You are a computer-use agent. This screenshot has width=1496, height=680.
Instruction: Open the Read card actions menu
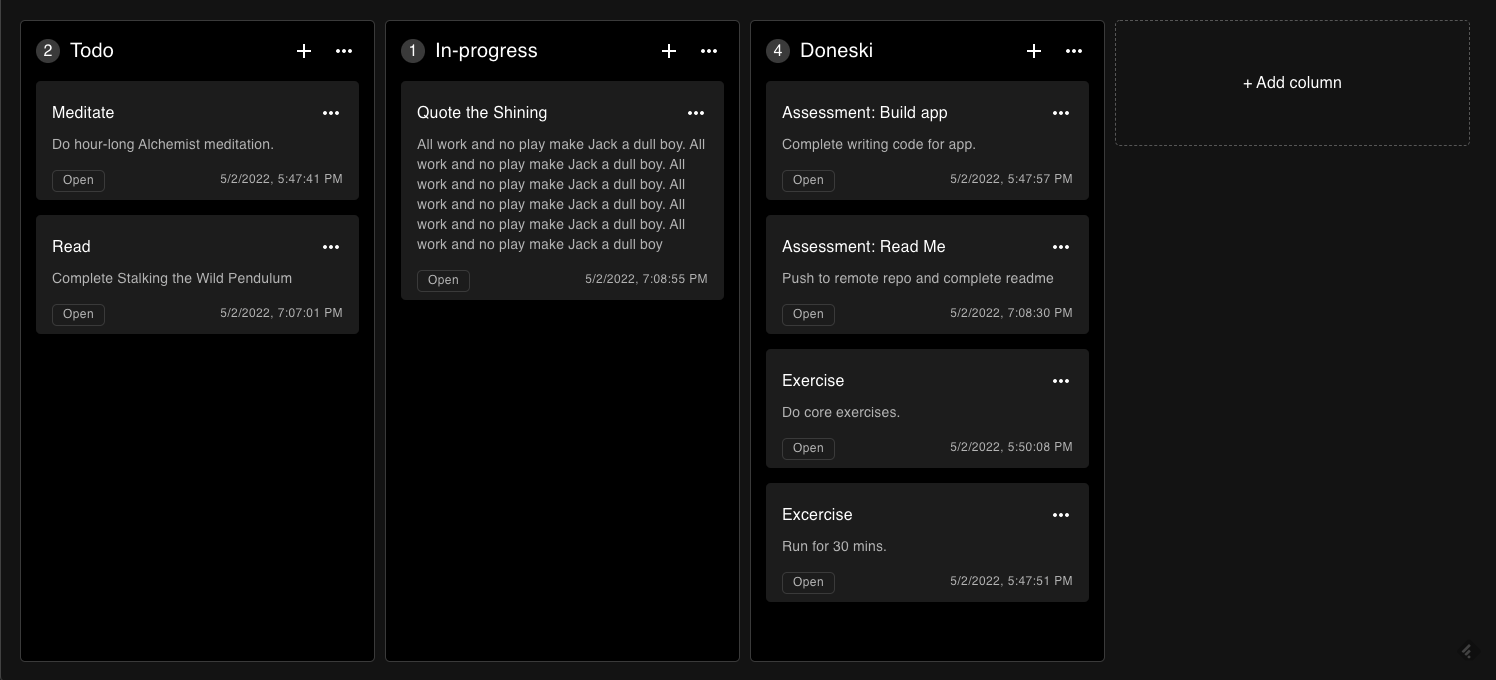(331, 247)
